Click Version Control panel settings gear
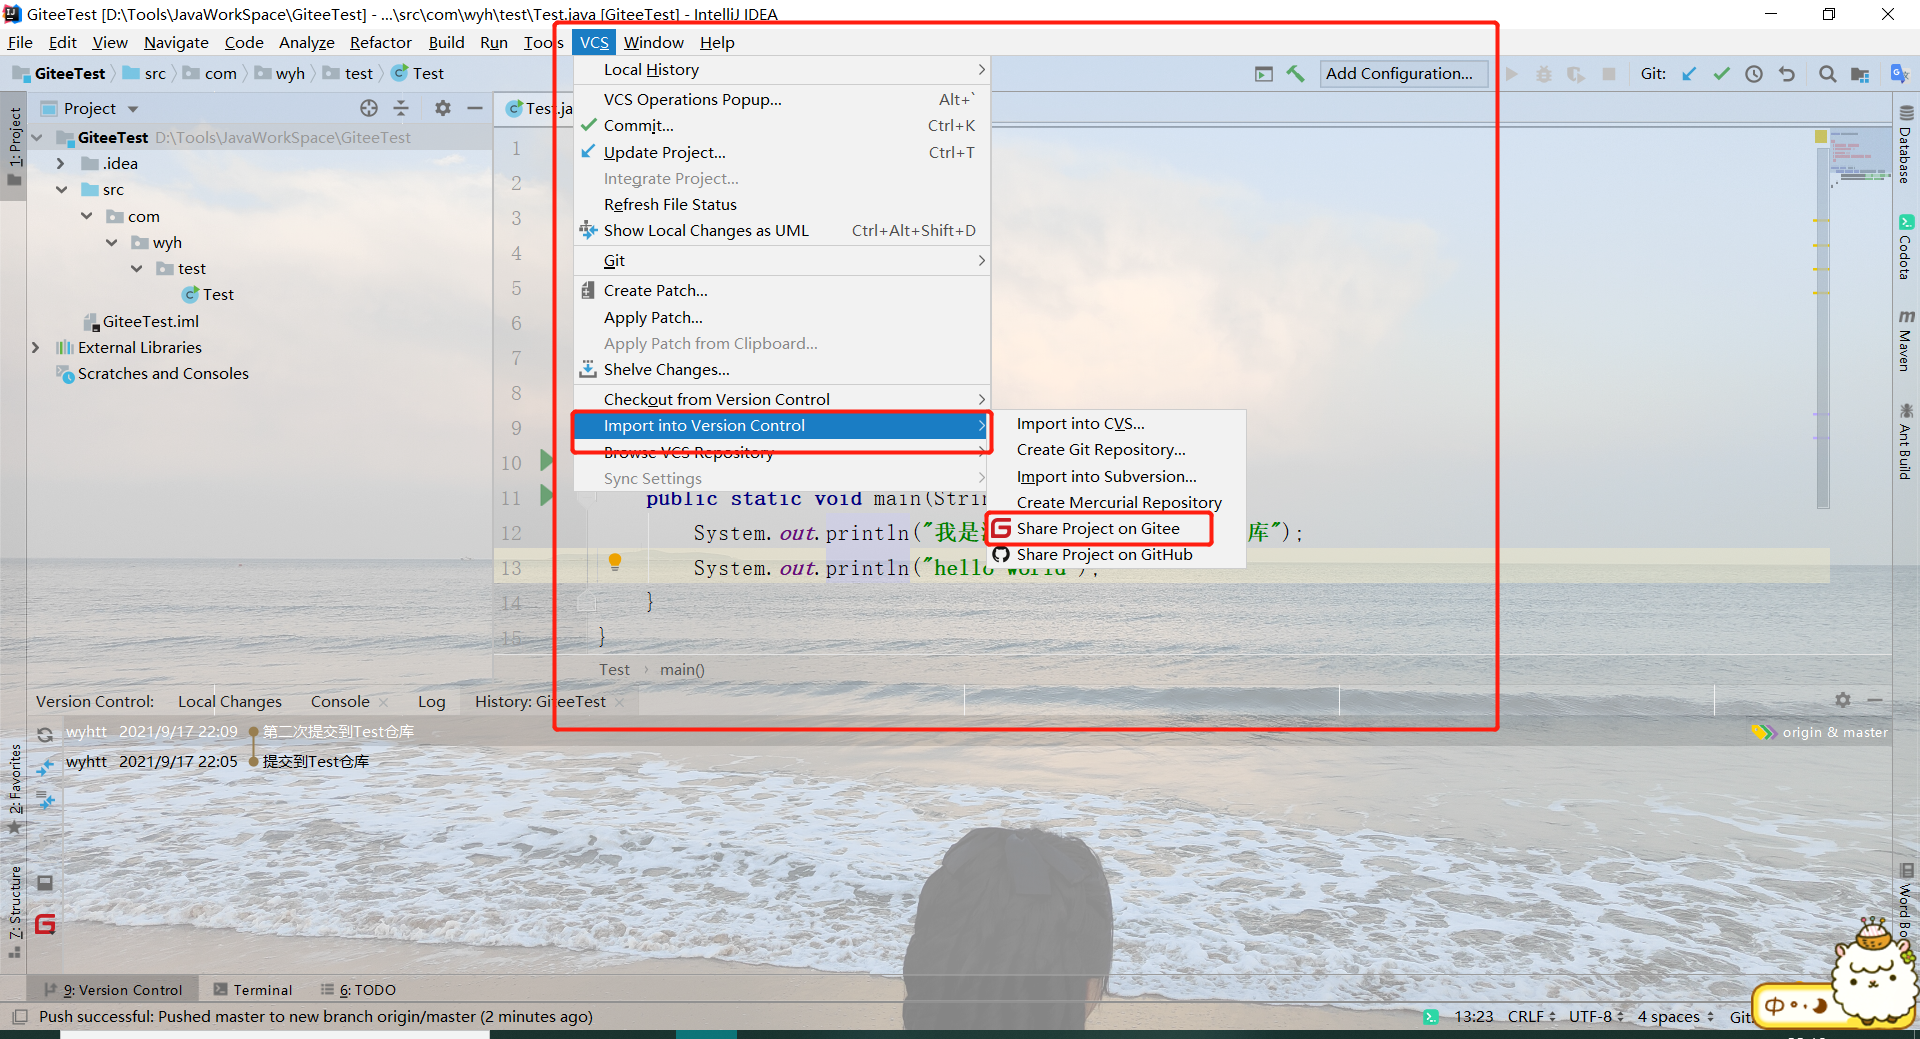This screenshot has width=1920, height=1039. 1843,700
